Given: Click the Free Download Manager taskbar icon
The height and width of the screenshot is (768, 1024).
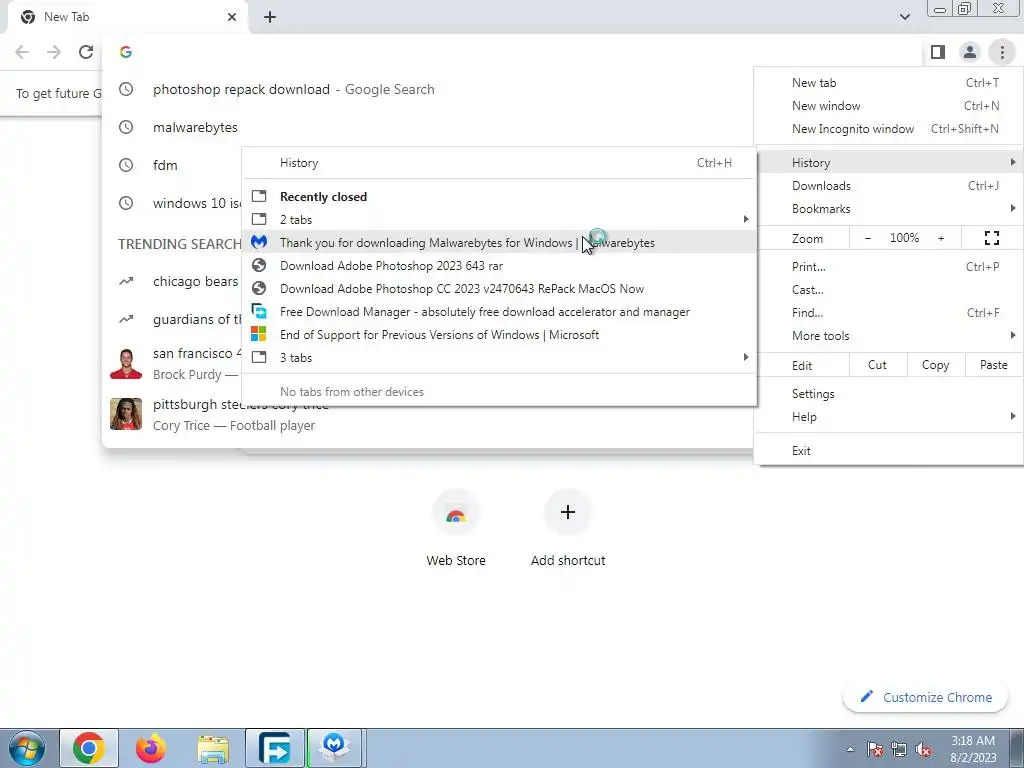Looking at the screenshot, I should pyautogui.click(x=275, y=748).
